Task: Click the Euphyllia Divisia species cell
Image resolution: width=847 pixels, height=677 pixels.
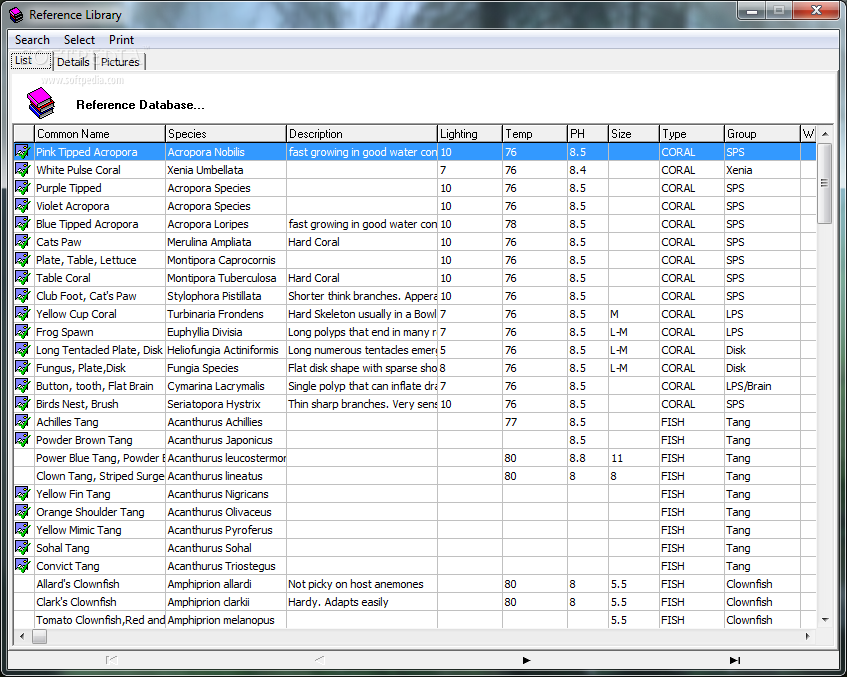Action: pos(226,332)
